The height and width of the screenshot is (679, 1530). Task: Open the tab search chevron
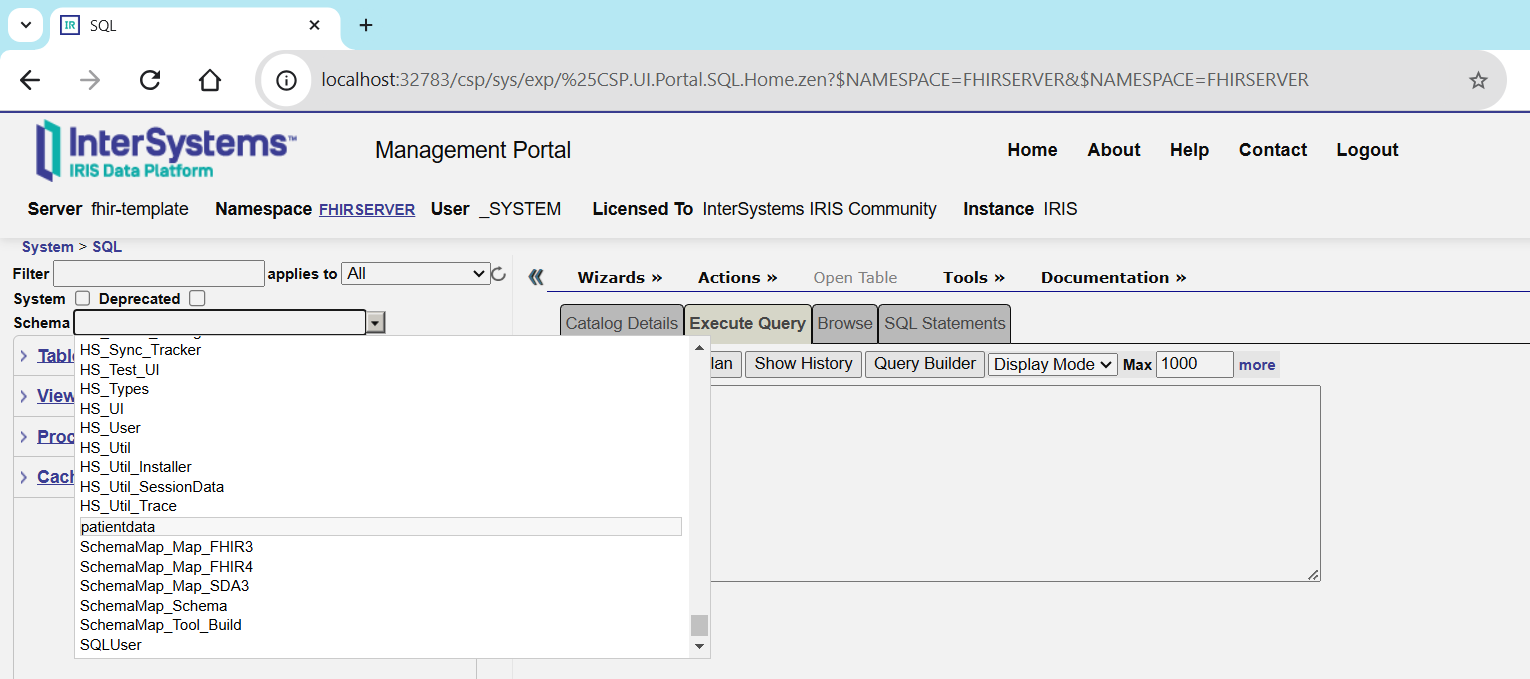pos(25,25)
